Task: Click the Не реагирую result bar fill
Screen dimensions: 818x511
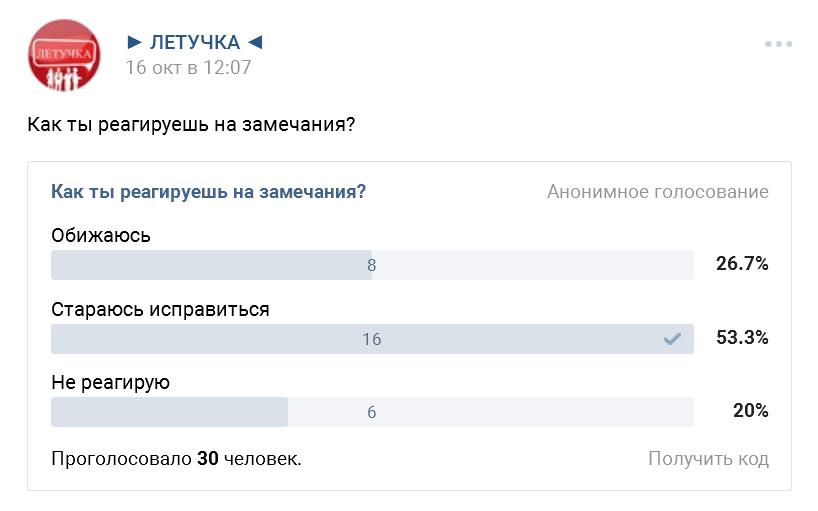Action: click(x=168, y=412)
